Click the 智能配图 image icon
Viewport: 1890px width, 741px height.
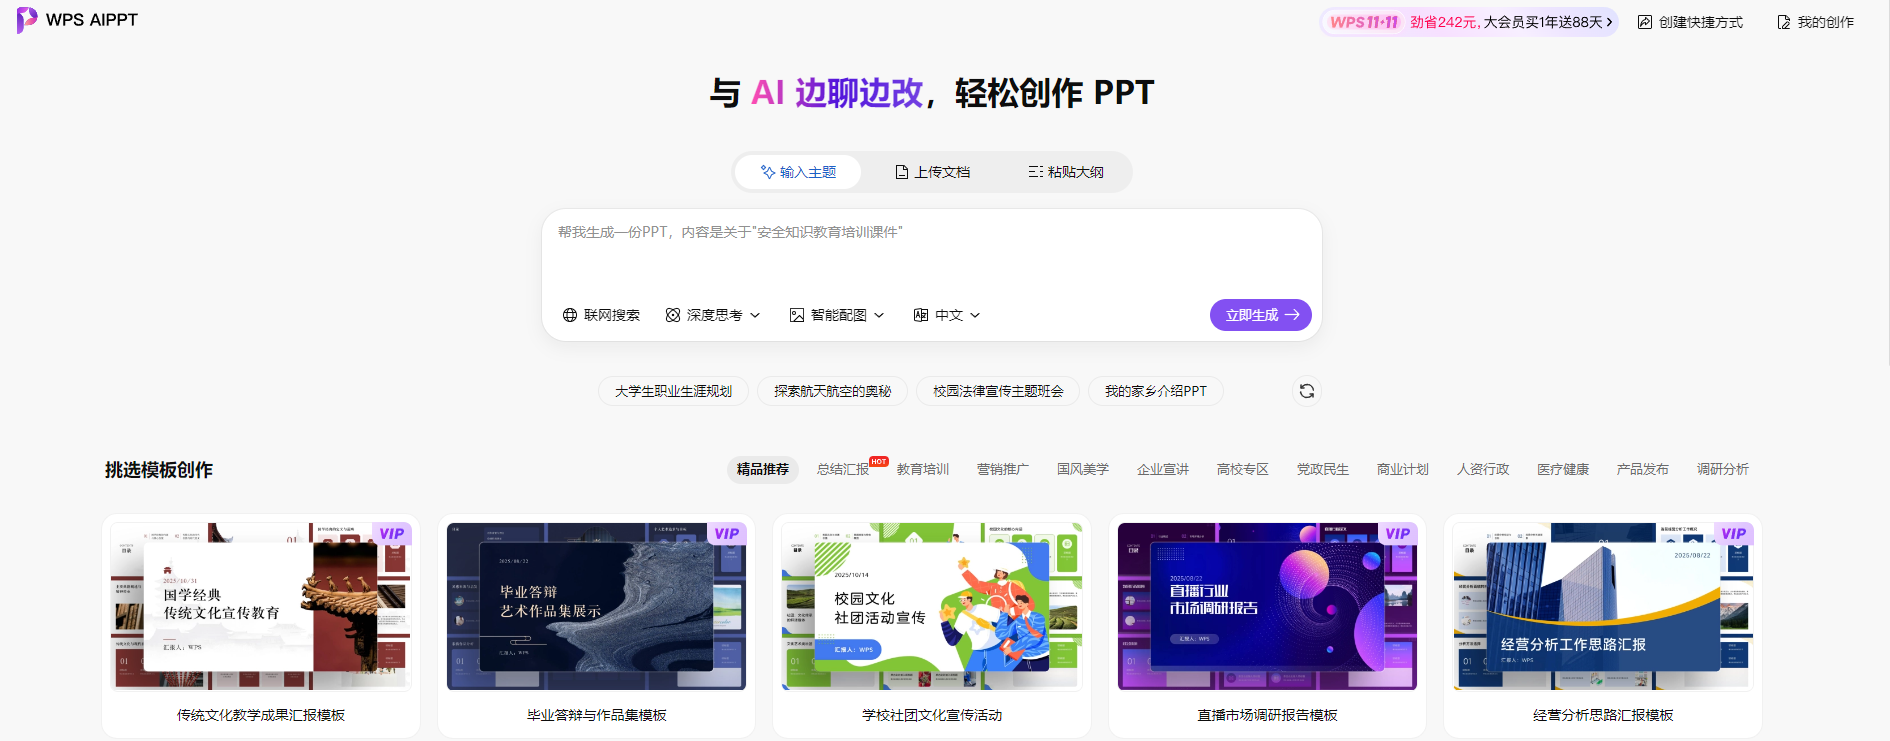(797, 315)
